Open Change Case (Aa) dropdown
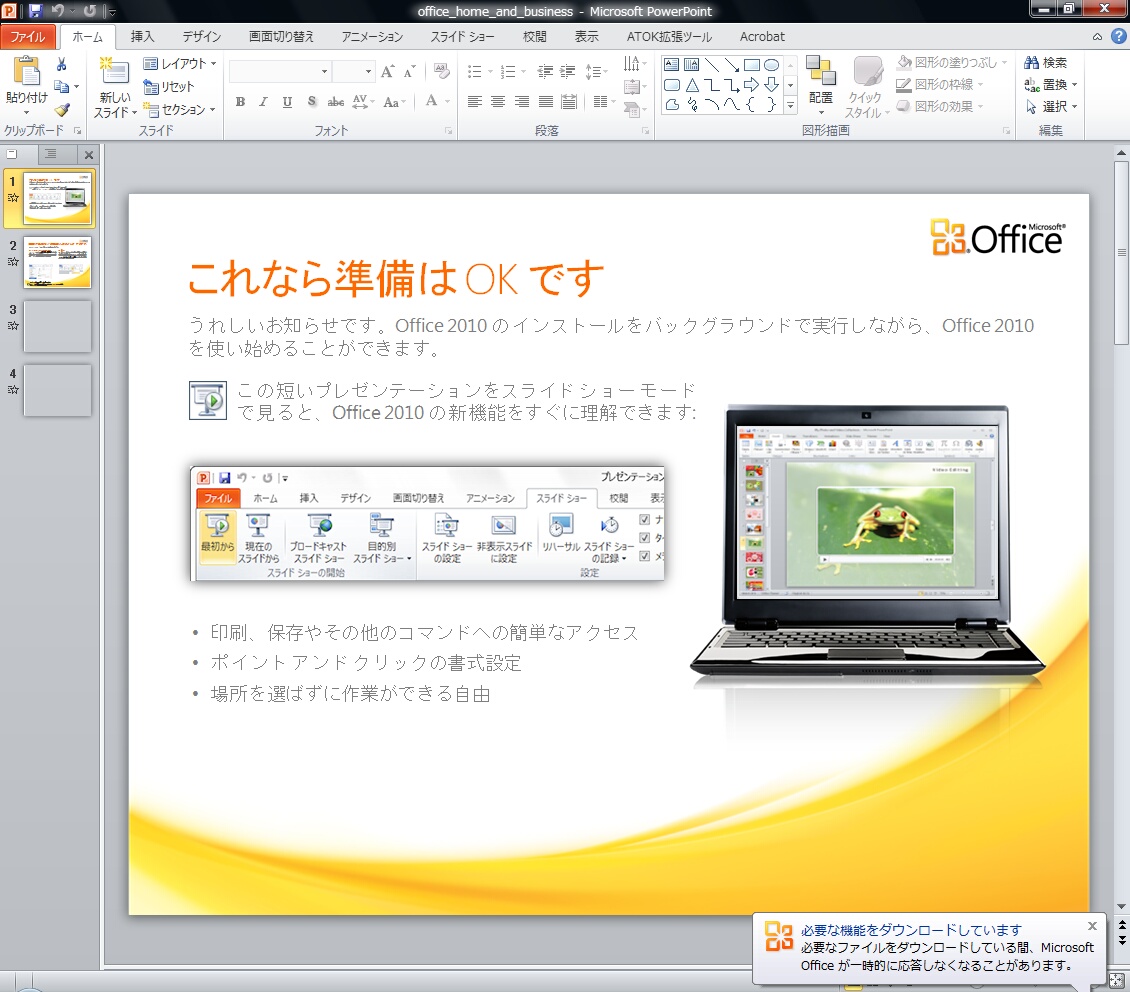 [x=394, y=102]
